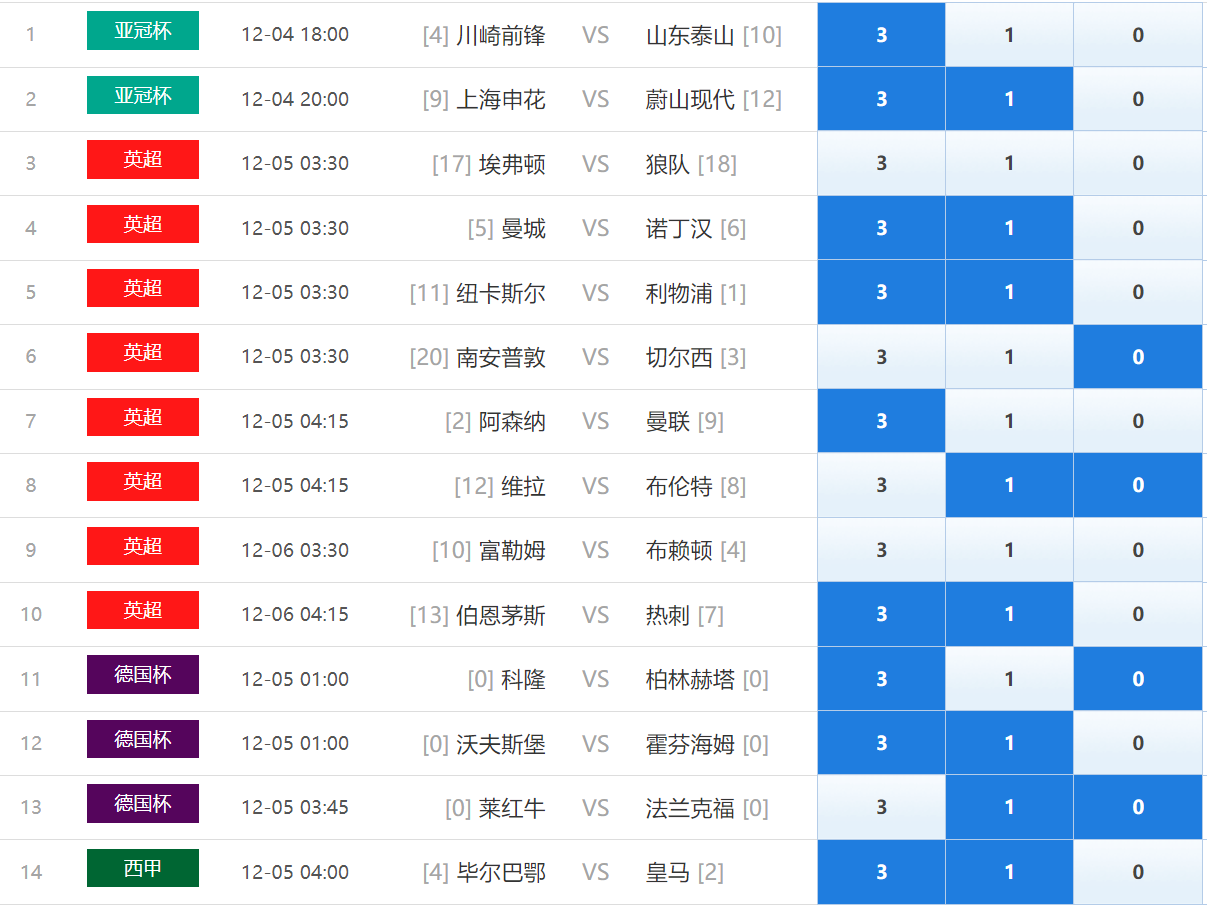Toggle option 0 for 上海申花 vs 蔚山现代
1207x907 pixels.
pos(1138,99)
